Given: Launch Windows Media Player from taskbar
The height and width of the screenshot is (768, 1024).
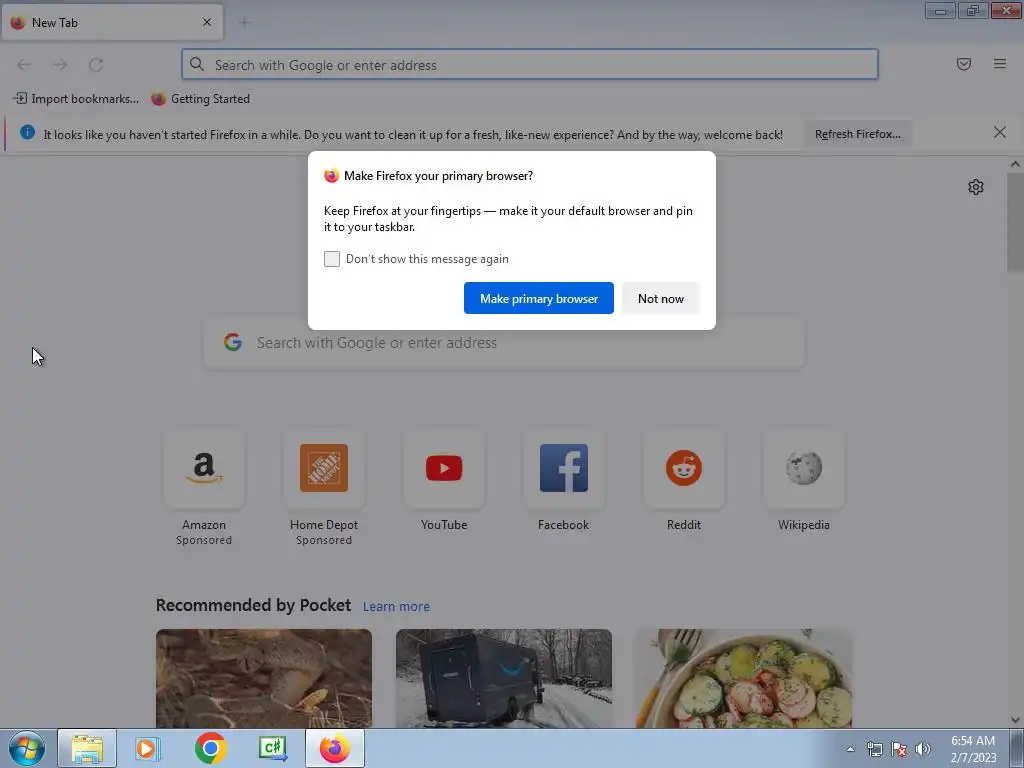Looking at the screenshot, I should click(148, 748).
